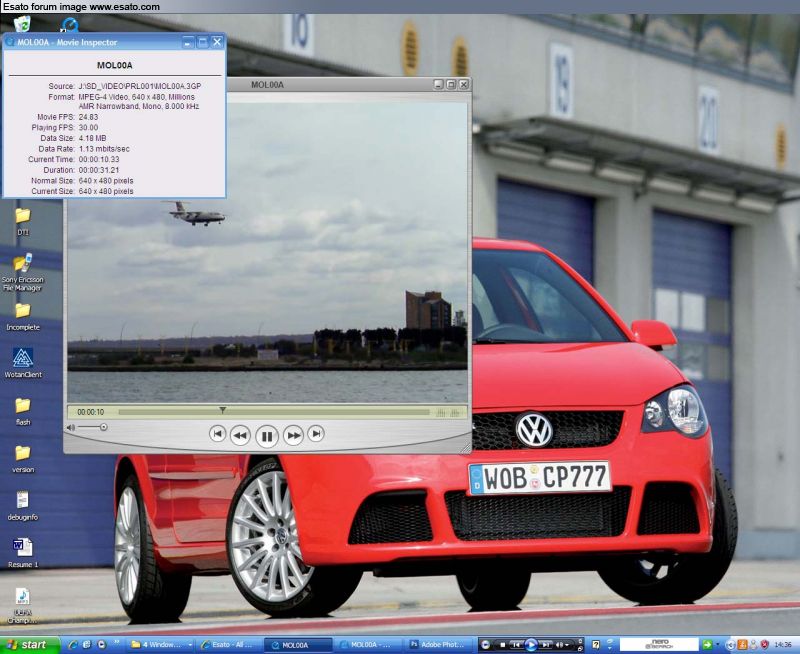Viewport: 800px width, 654px height.
Task: Select the UEFA Champ MP3 file icon
Action: pyautogui.click(x=22, y=606)
